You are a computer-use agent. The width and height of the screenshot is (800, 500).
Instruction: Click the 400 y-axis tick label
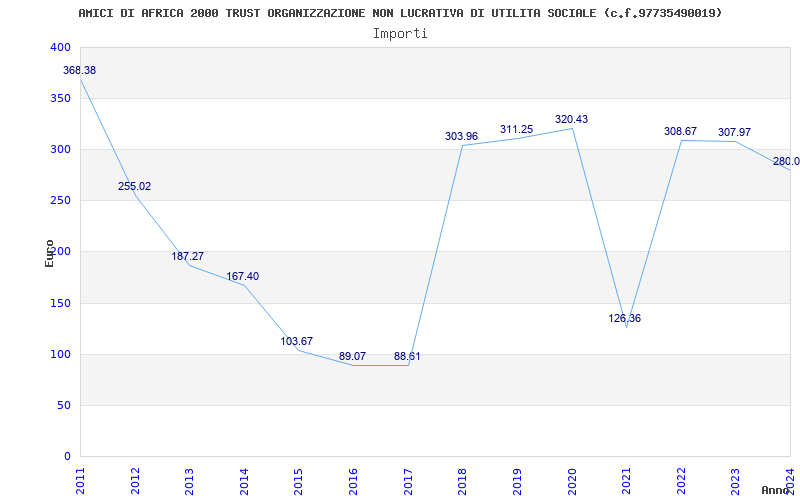tap(60, 47)
